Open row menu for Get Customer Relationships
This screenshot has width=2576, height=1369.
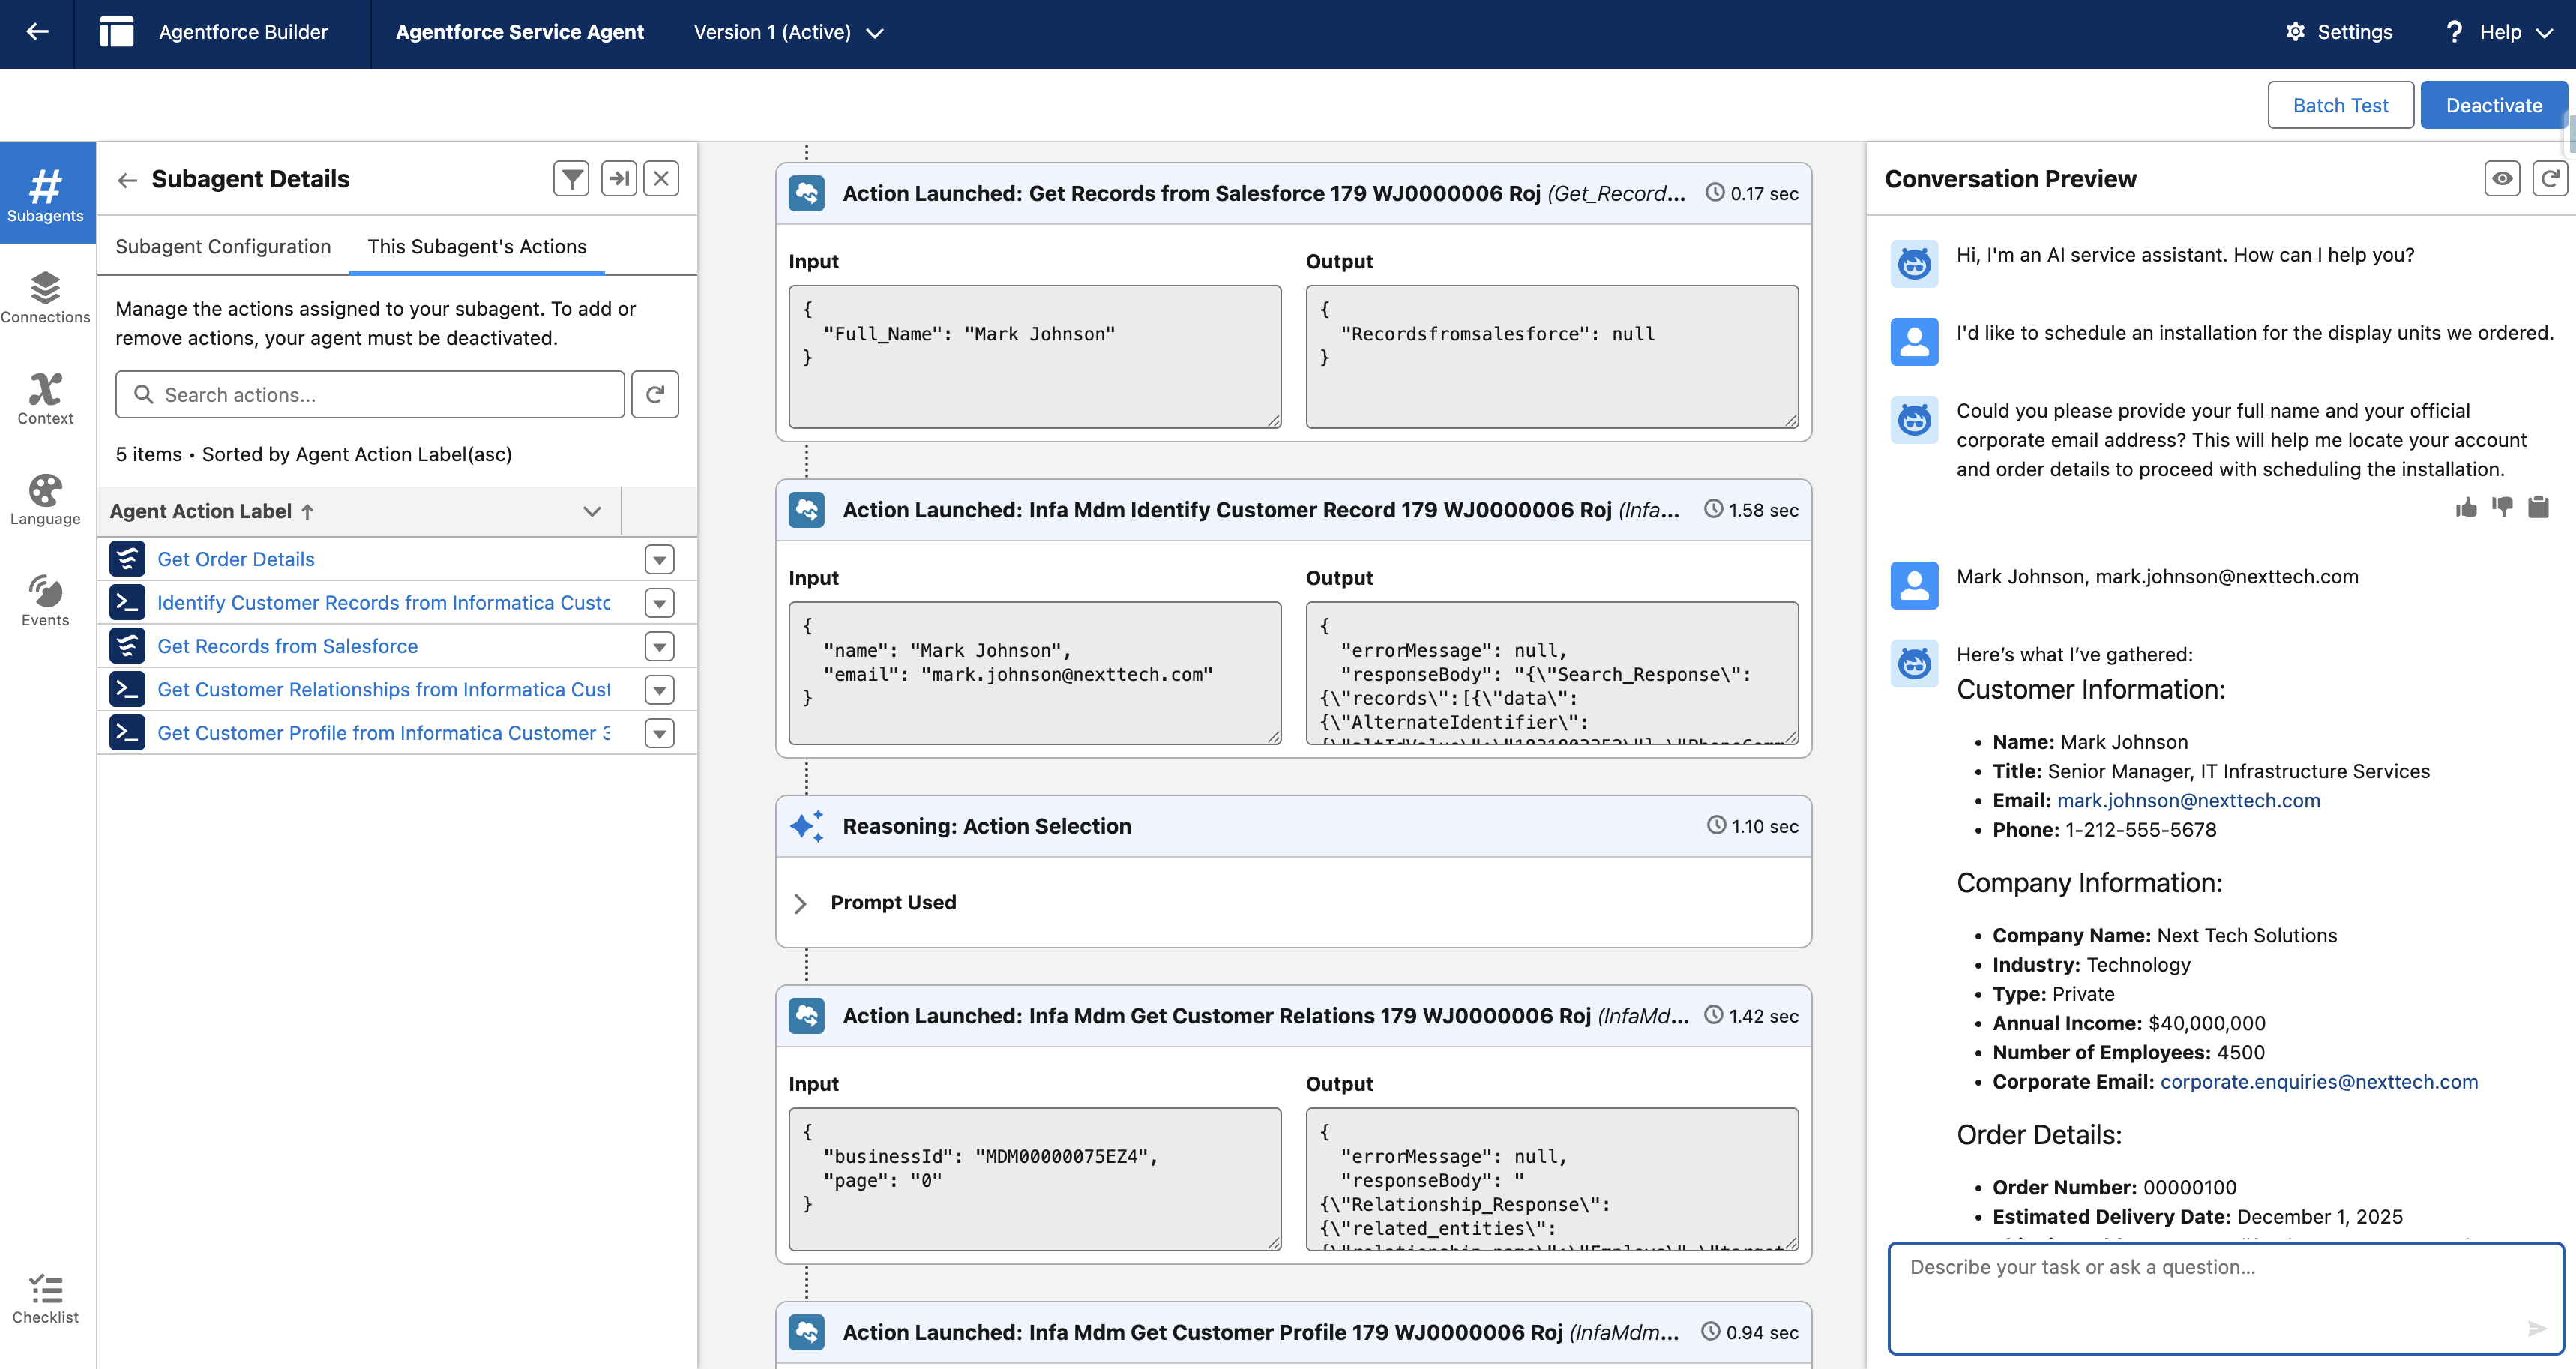point(659,689)
